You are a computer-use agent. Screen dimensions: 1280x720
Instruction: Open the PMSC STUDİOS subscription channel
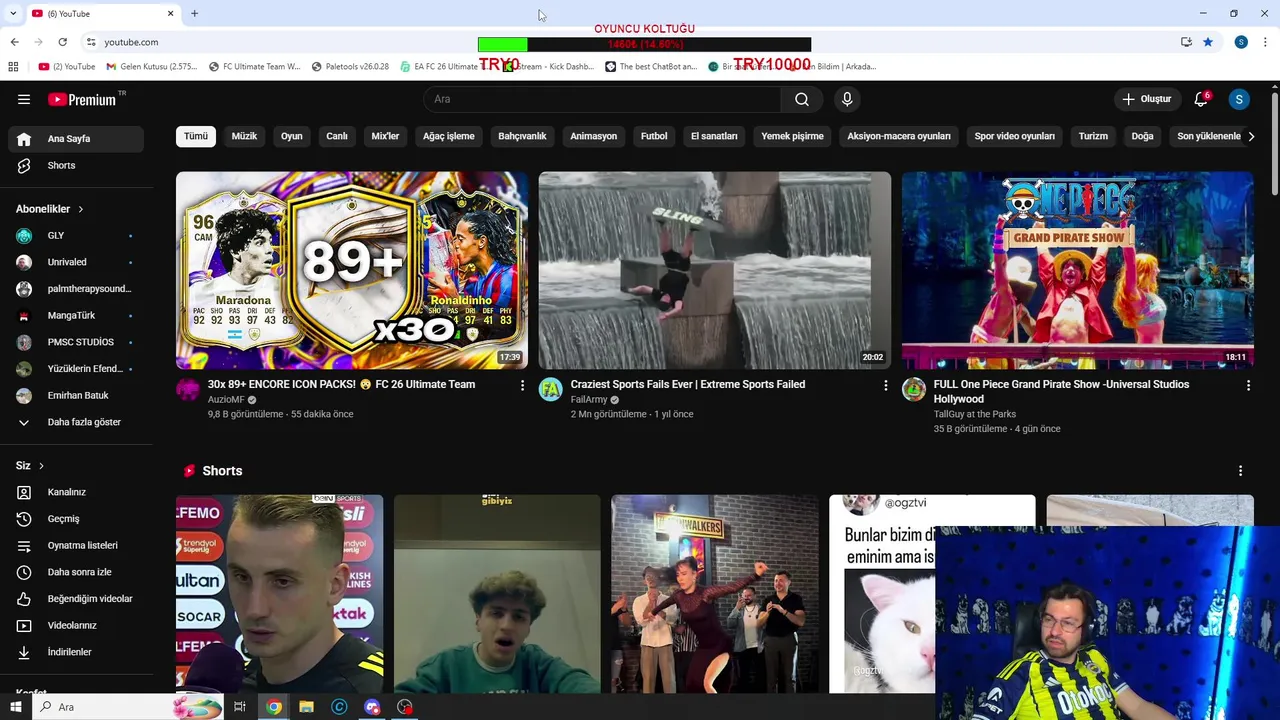click(76, 342)
